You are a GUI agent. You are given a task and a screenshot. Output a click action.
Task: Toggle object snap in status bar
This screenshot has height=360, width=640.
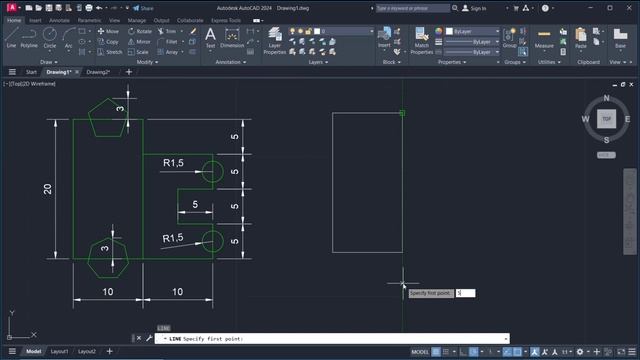click(517, 351)
